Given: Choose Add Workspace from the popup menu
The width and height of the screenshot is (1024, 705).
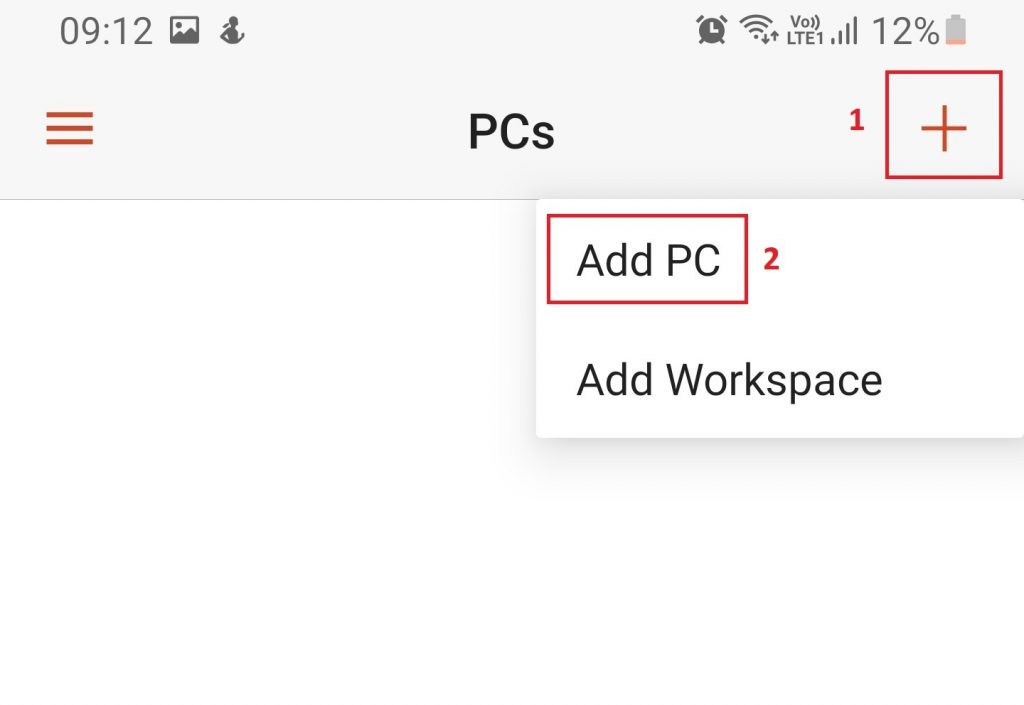Looking at the screenshot, I should click(x=729, y=380).
